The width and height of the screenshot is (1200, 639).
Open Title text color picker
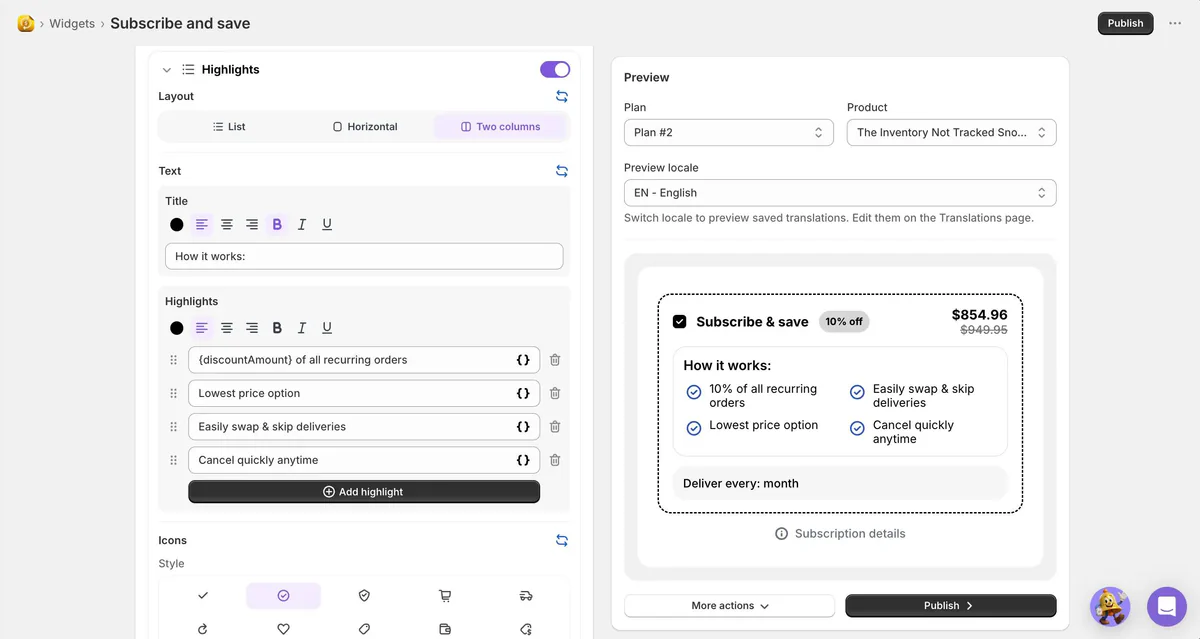click(177, 225)
